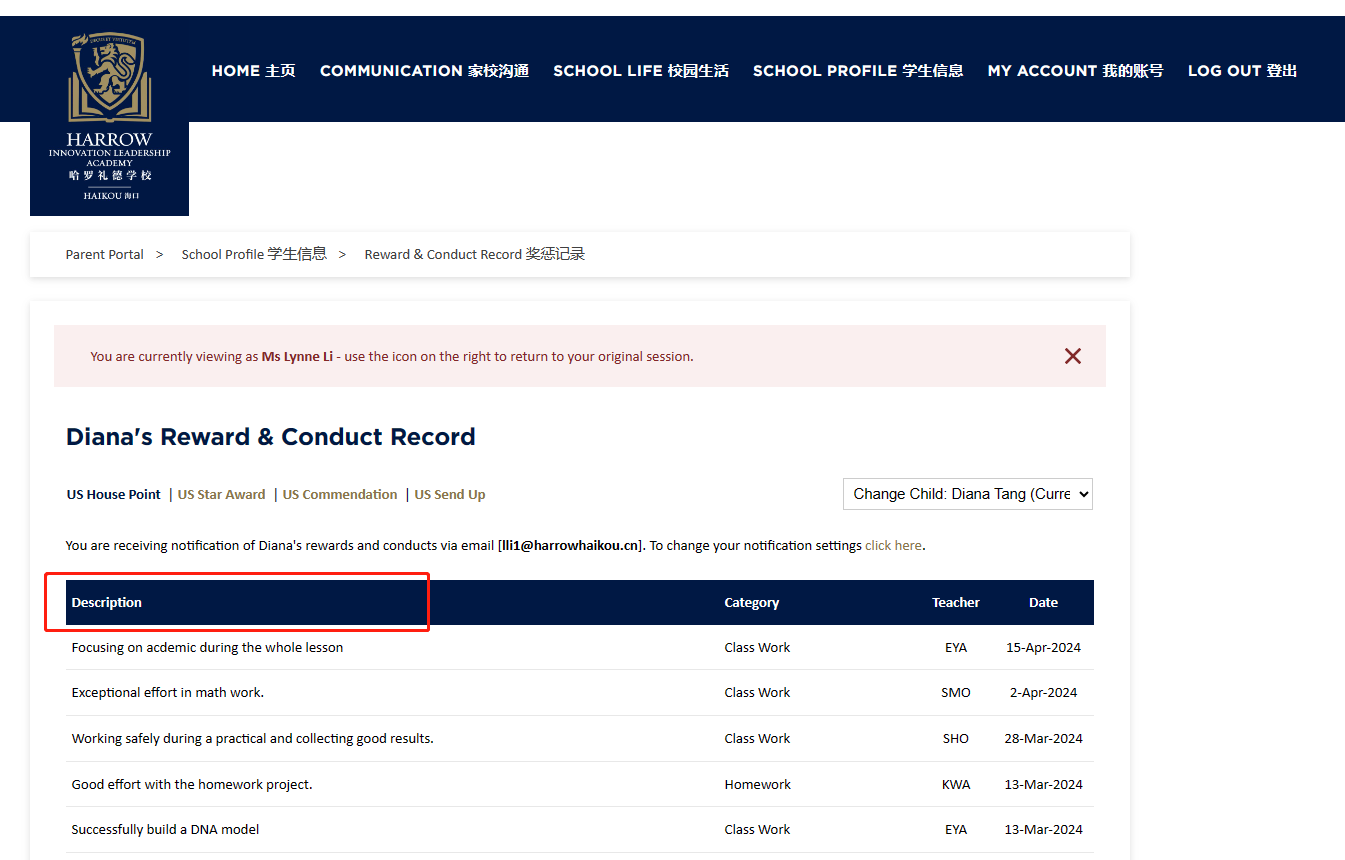Screen dimensions: 1345x860
Task: Open the SCHOOL LIFE 校园生活 menu
Action: (640, 71)
